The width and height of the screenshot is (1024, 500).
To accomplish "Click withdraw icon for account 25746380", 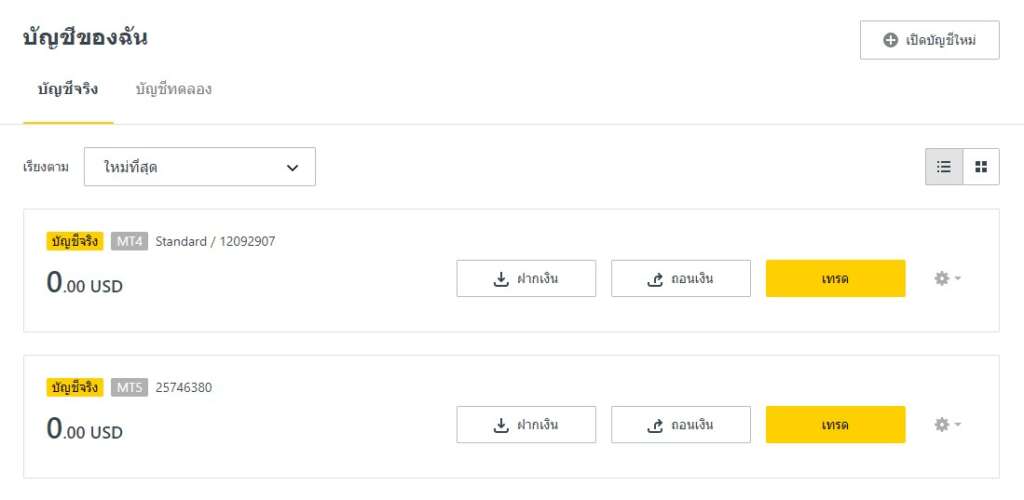I will click(x=655, y=426).
